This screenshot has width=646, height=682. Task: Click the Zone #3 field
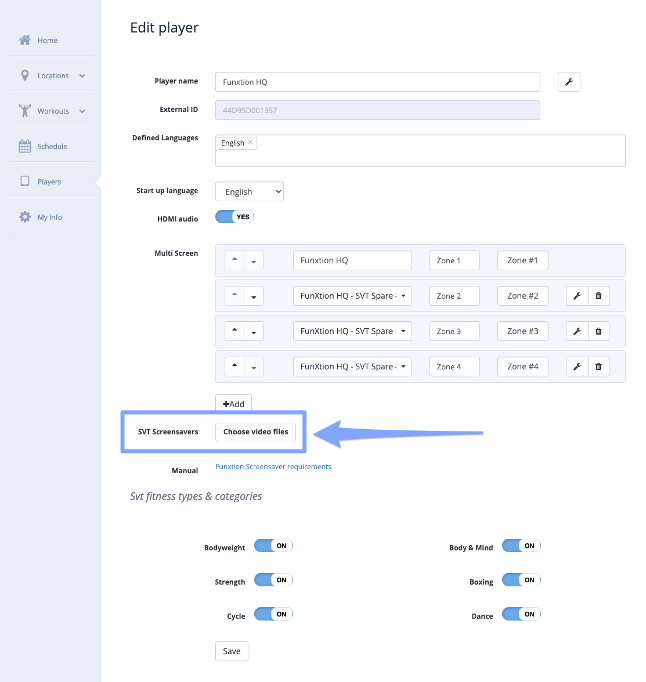tap(523, 331)
